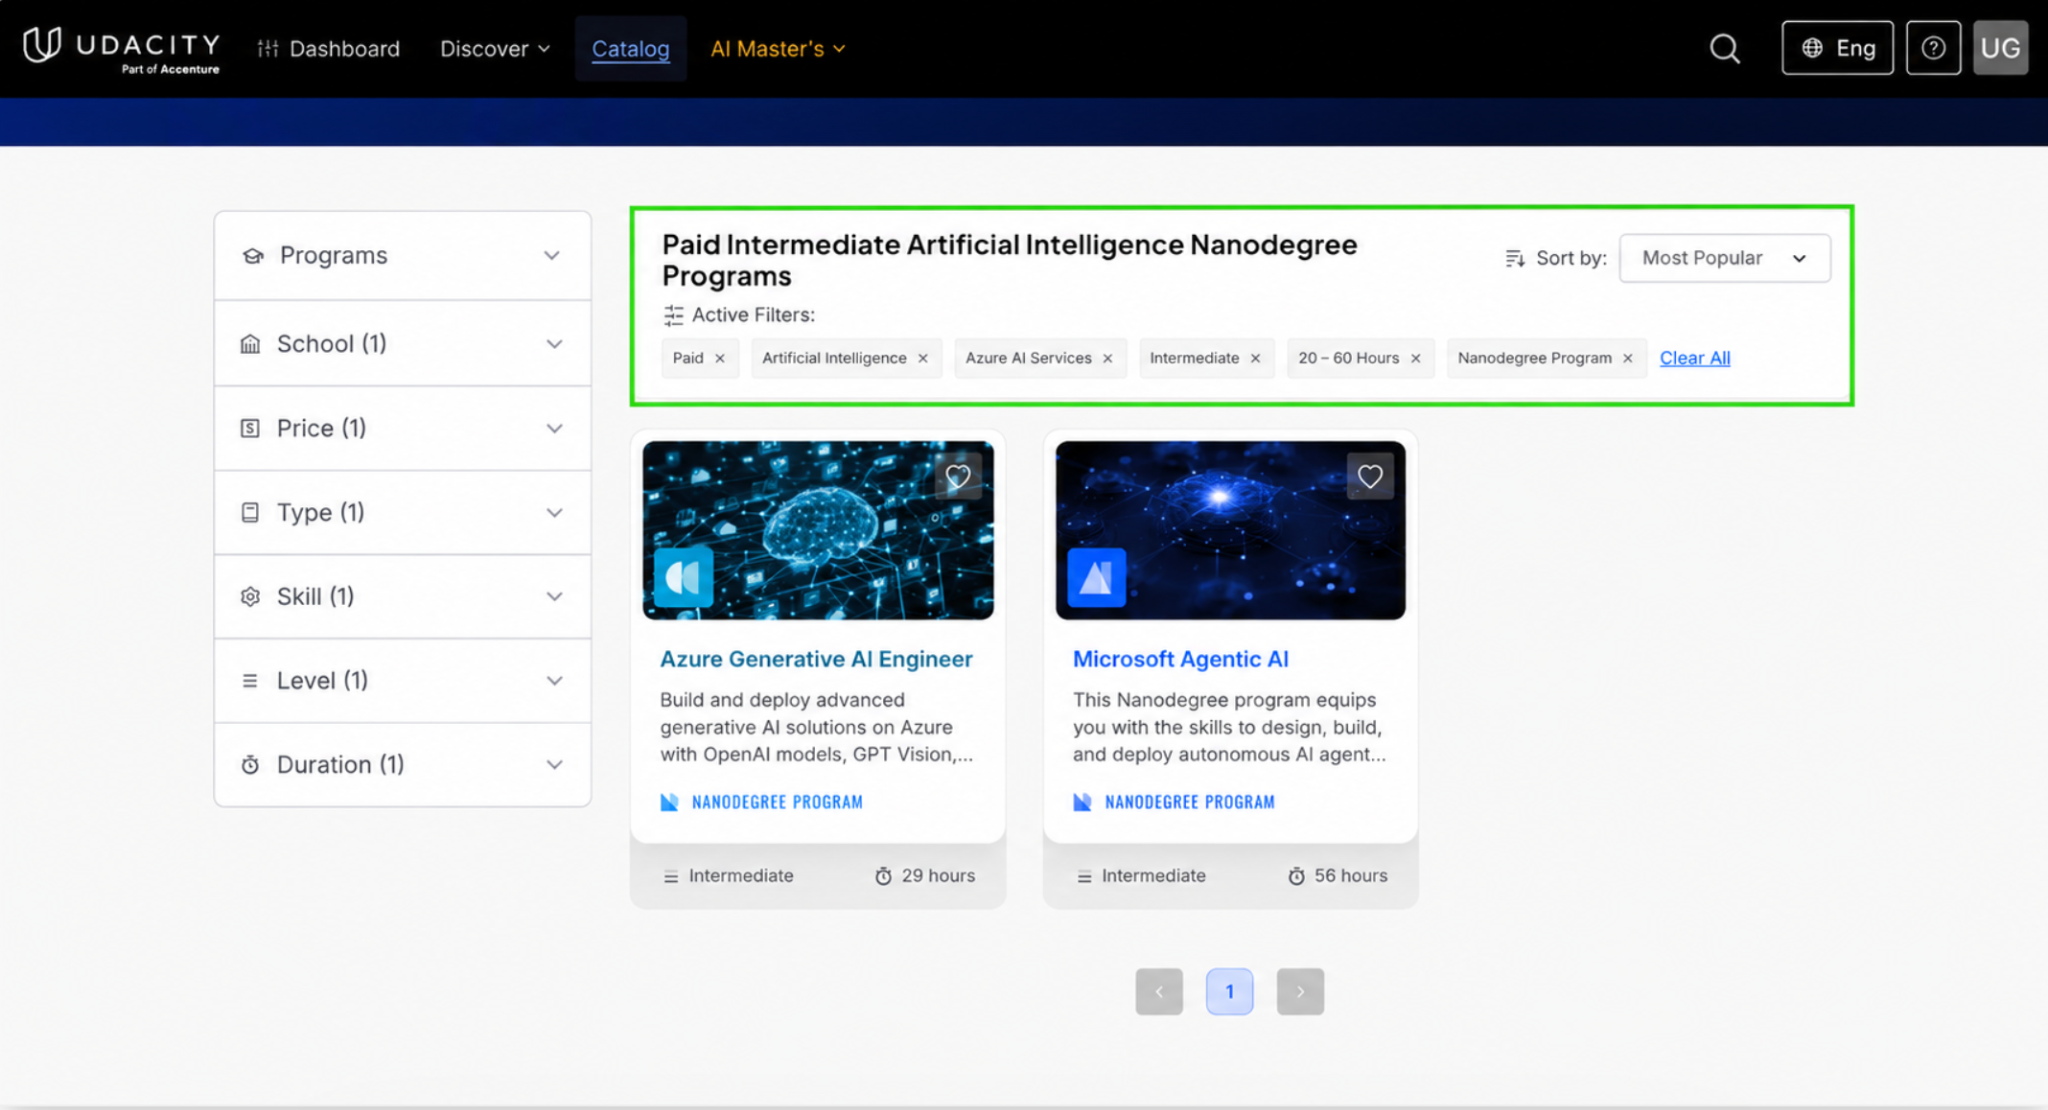Open the UG user avatar

[x=2000, y=48]
